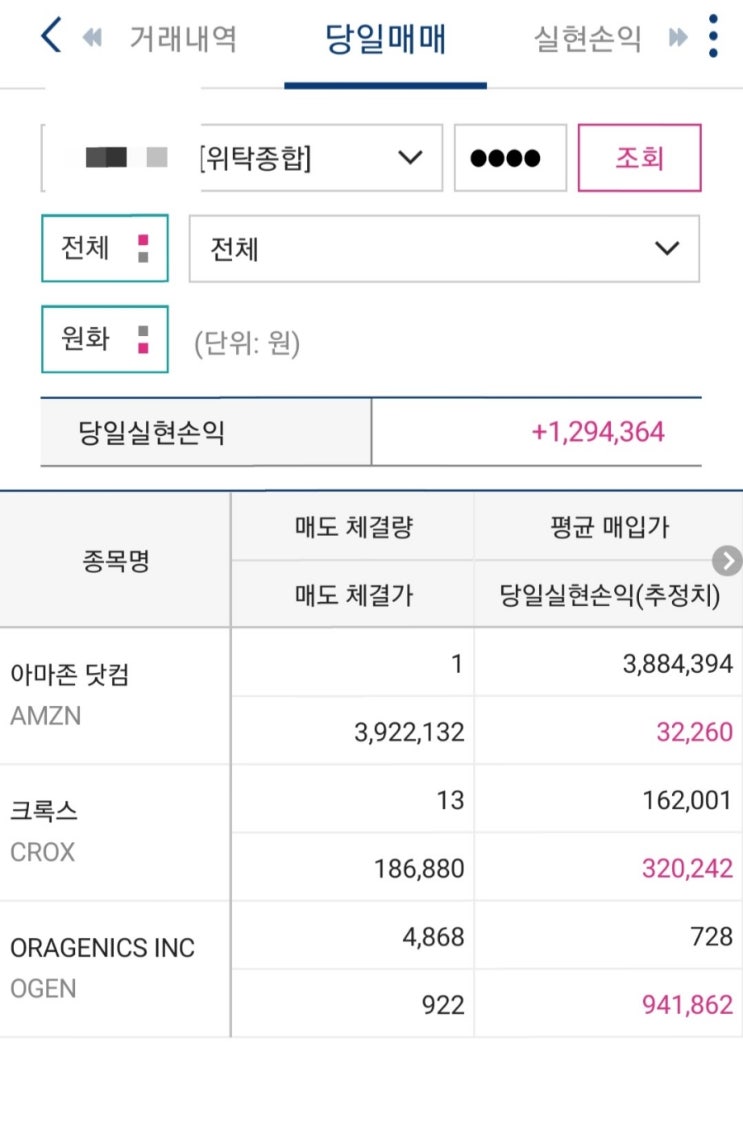Toggle the 전체 filter switch
The height and width of the screenshot is (1146, 743).
[x=104, y=248]
